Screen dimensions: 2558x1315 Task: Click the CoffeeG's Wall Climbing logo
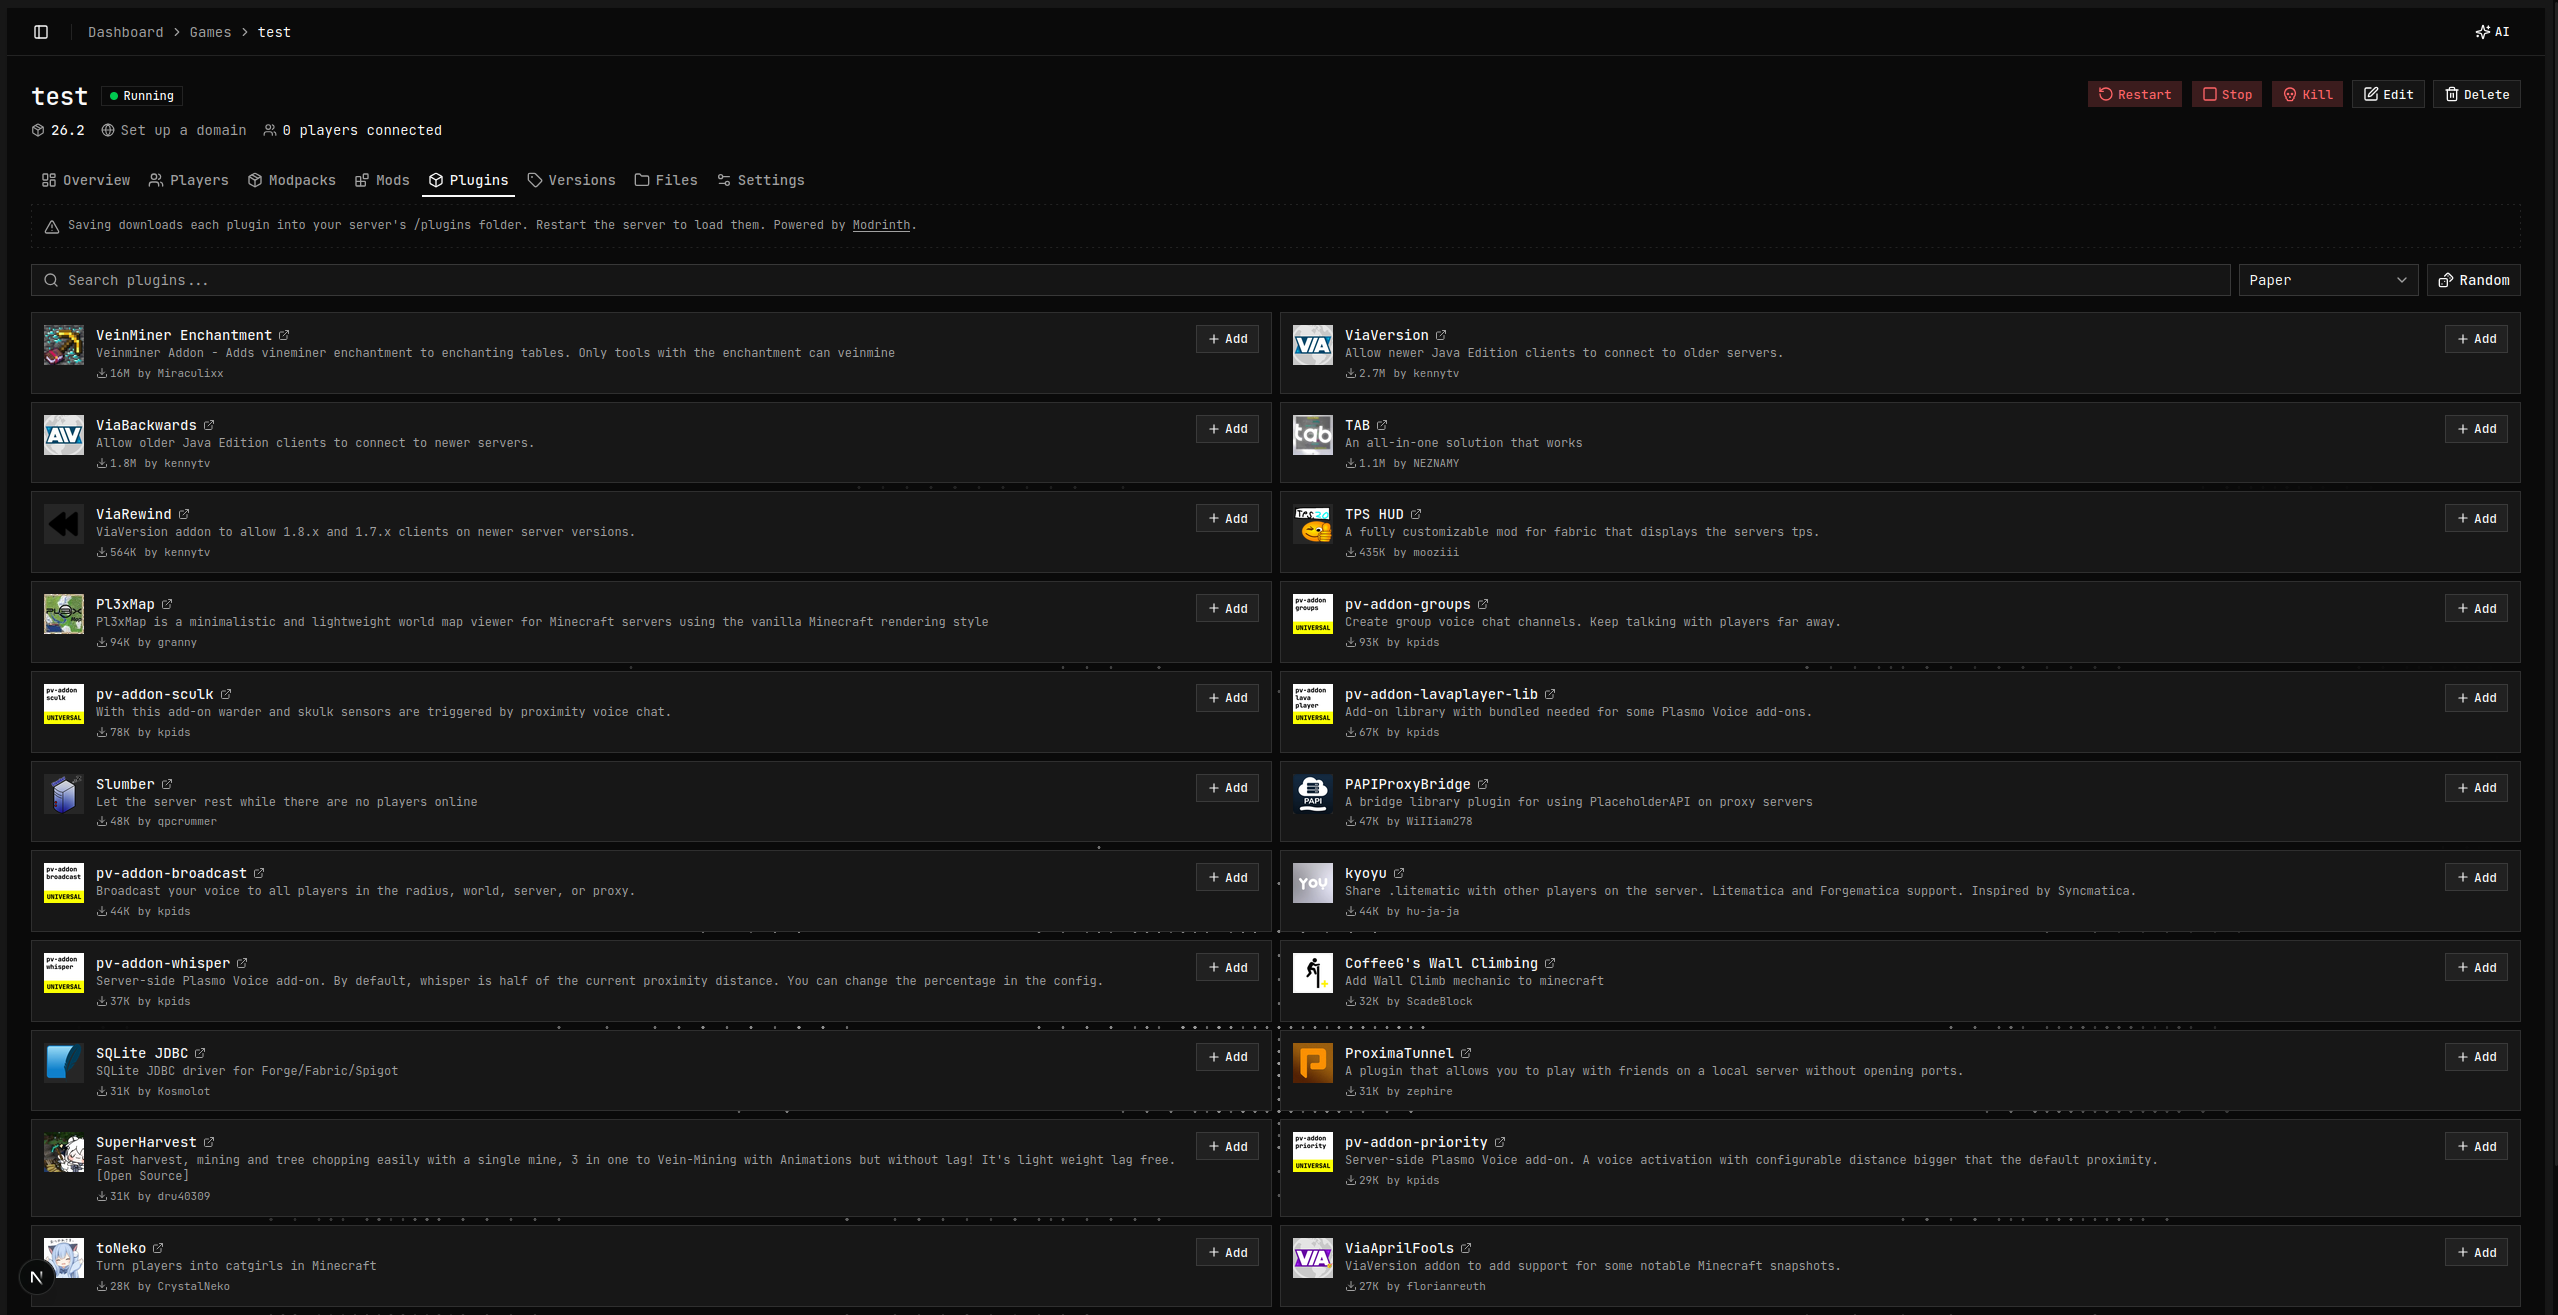coord(1313,973)
